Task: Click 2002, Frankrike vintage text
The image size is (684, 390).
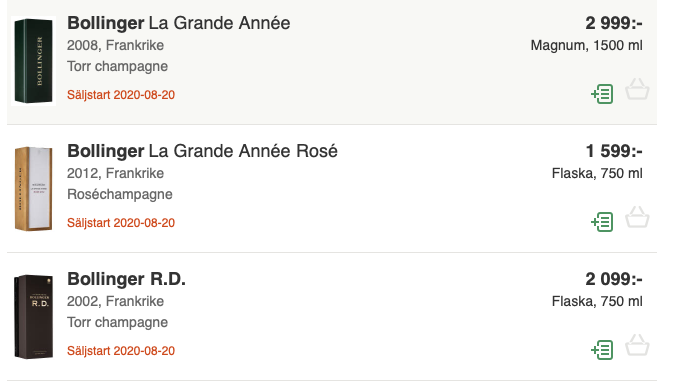Action: pos(115,301)
